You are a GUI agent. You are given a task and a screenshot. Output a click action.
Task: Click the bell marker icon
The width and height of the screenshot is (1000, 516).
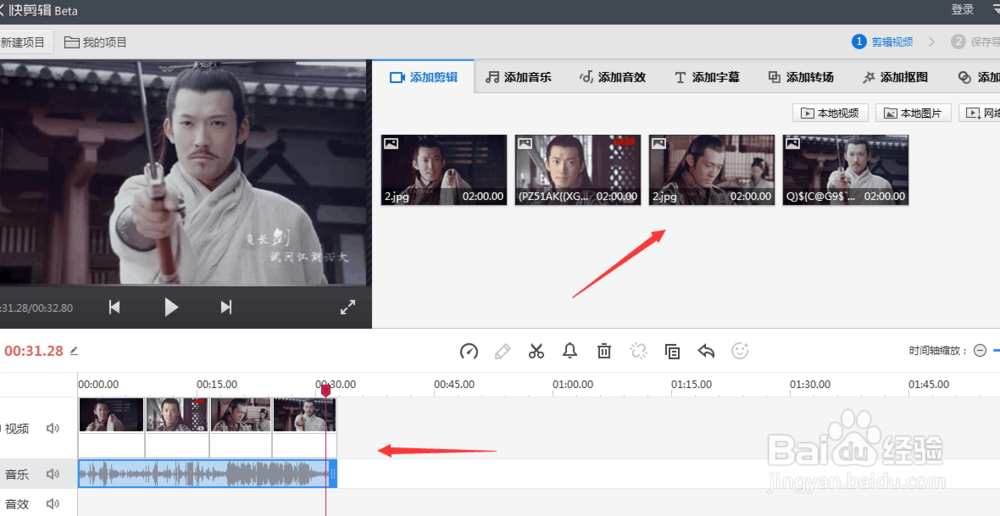(x=570, y=350)
